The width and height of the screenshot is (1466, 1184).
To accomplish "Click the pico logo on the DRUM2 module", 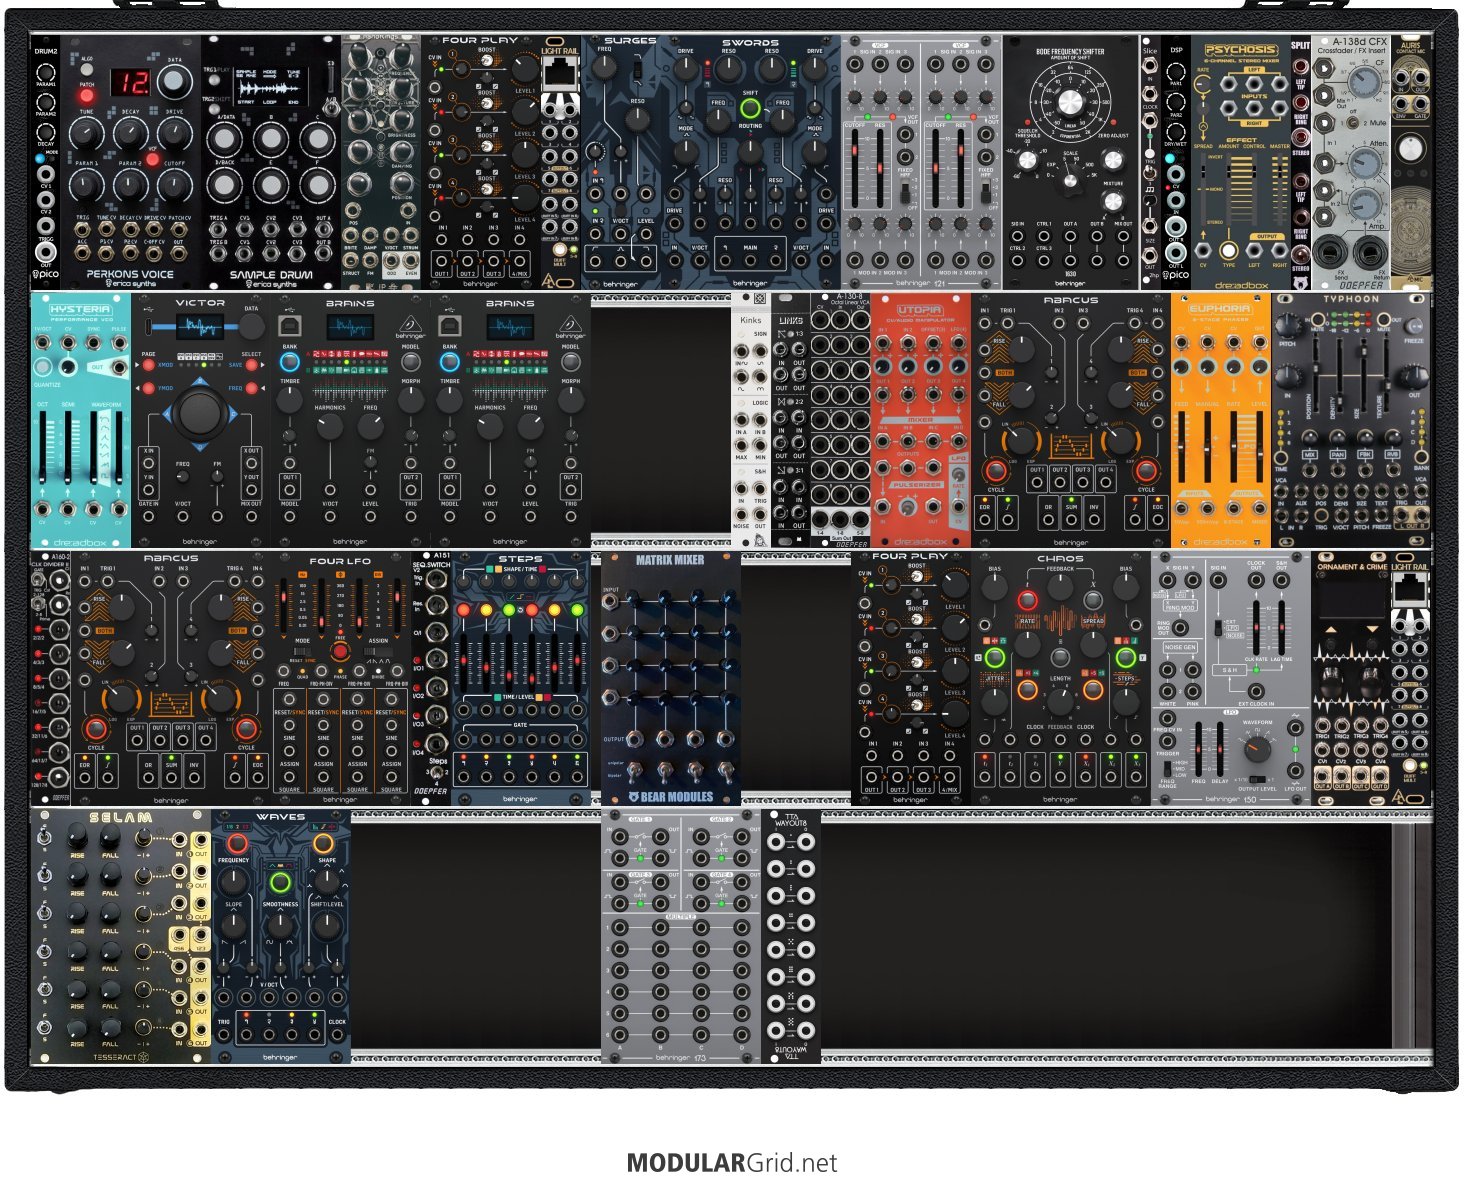I will coord(45,275).
